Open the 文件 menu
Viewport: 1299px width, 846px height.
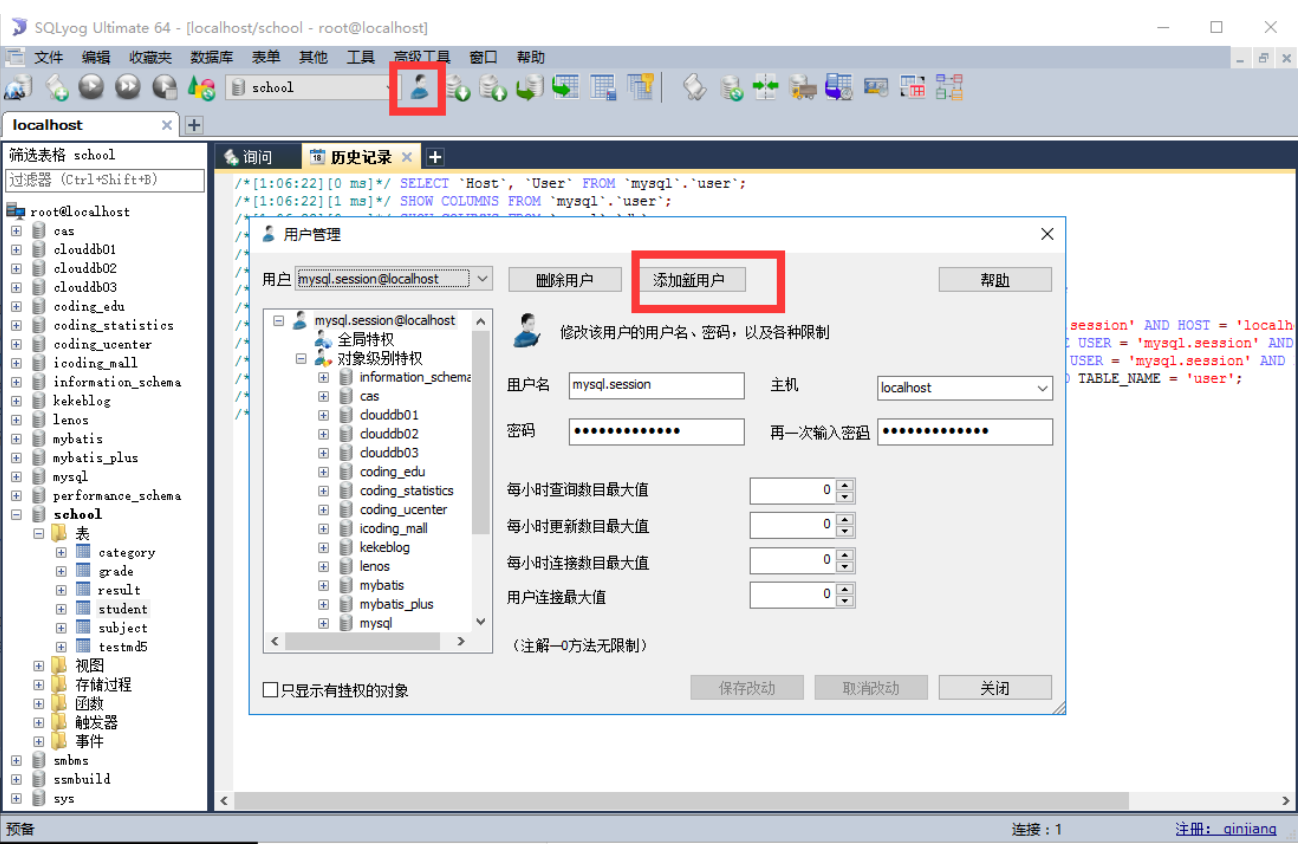tap(49, 58)
